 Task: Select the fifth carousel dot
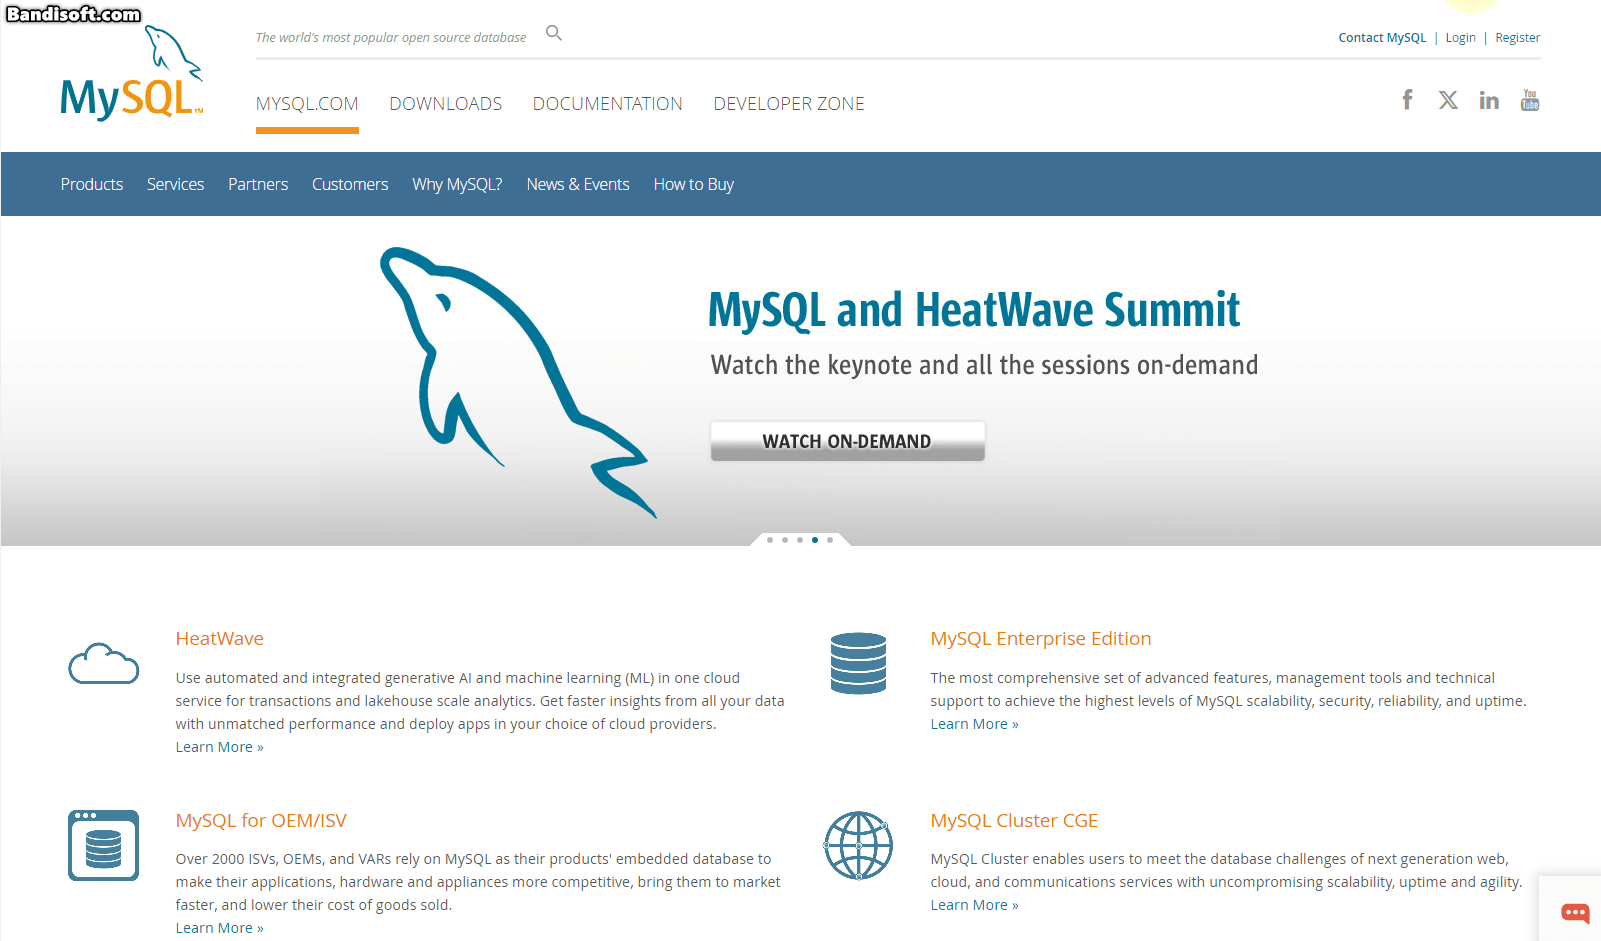[x=830, y=540]
